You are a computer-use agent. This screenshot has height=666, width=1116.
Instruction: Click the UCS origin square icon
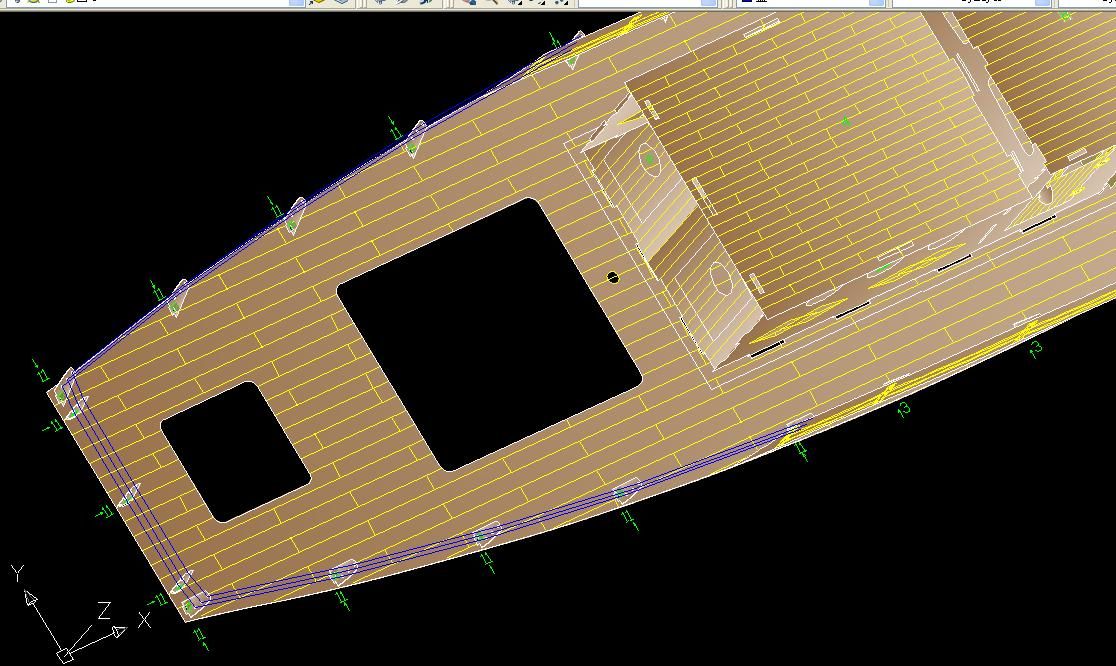coord(64,655)
